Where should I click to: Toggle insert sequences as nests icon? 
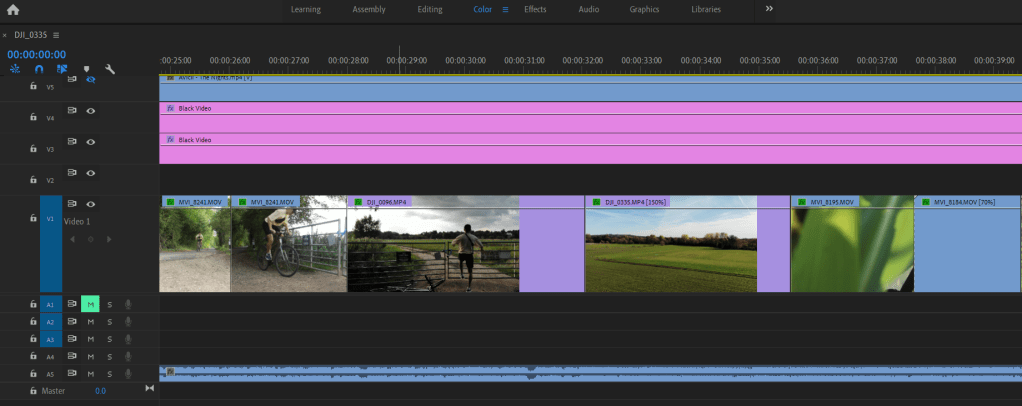[x=16, y=68]
